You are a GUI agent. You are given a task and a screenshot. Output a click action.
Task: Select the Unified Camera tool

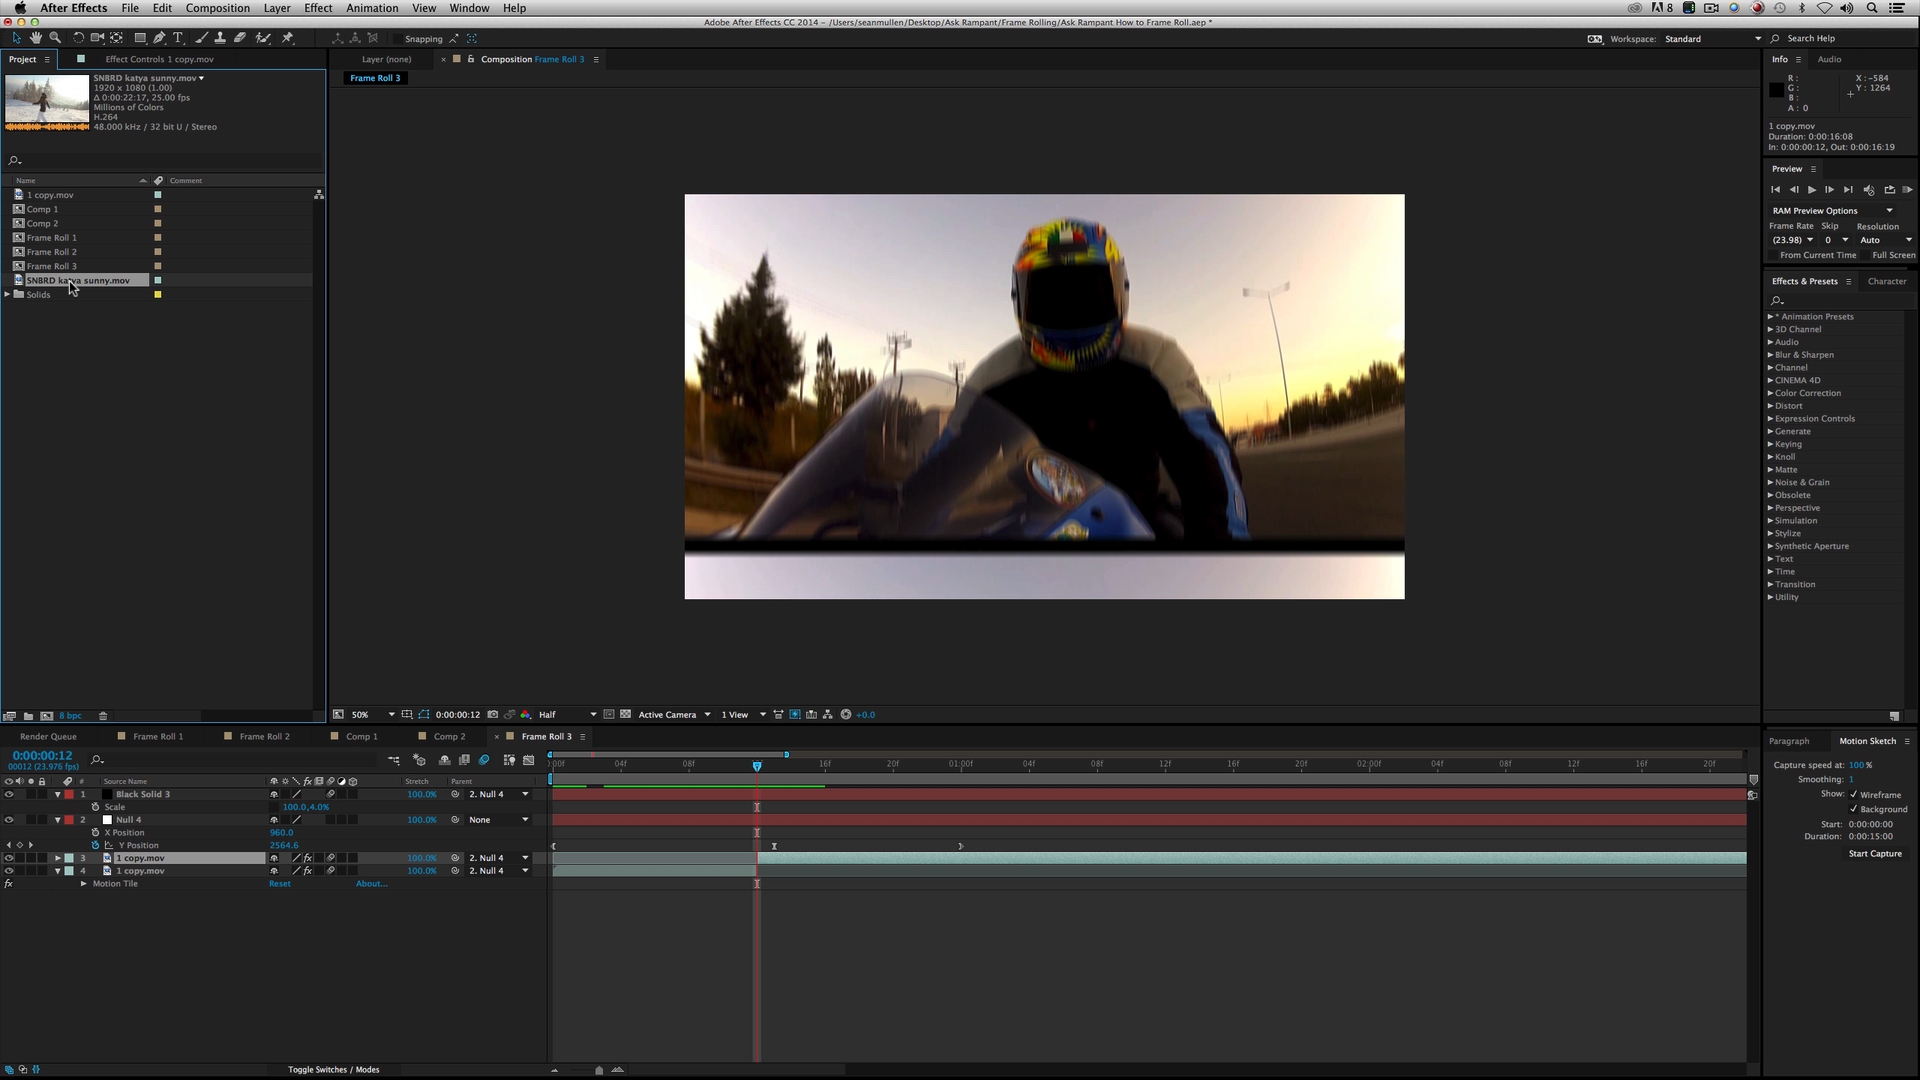click(x=97, y=38)
